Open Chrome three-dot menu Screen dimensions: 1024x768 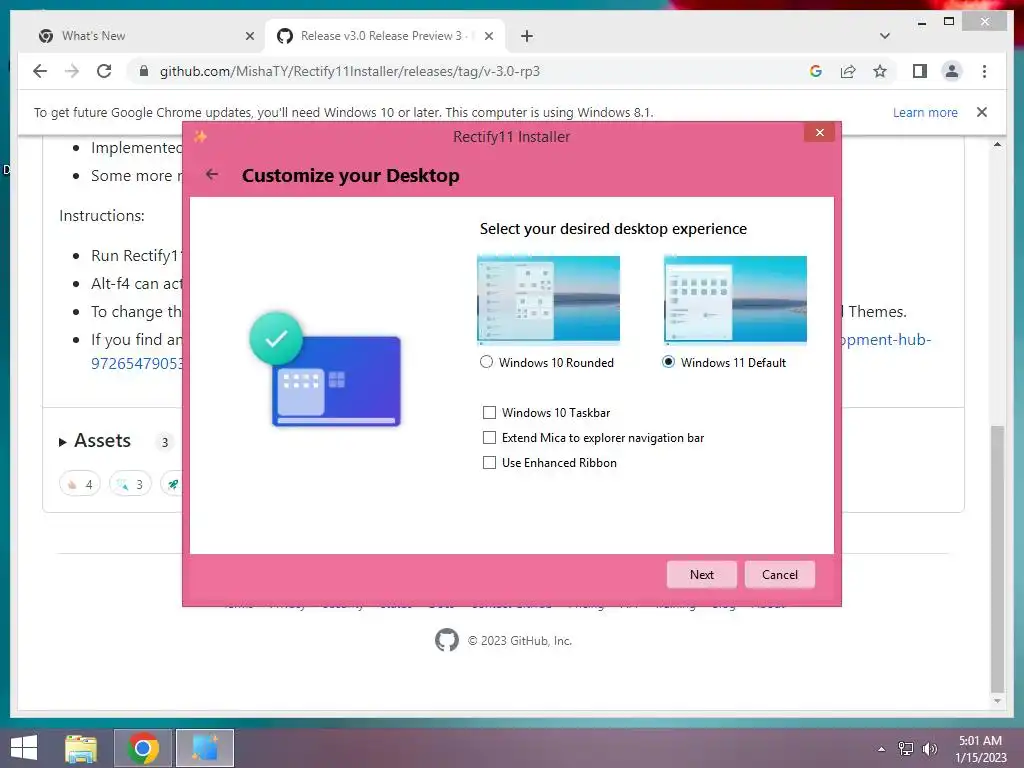click(984, 71)
